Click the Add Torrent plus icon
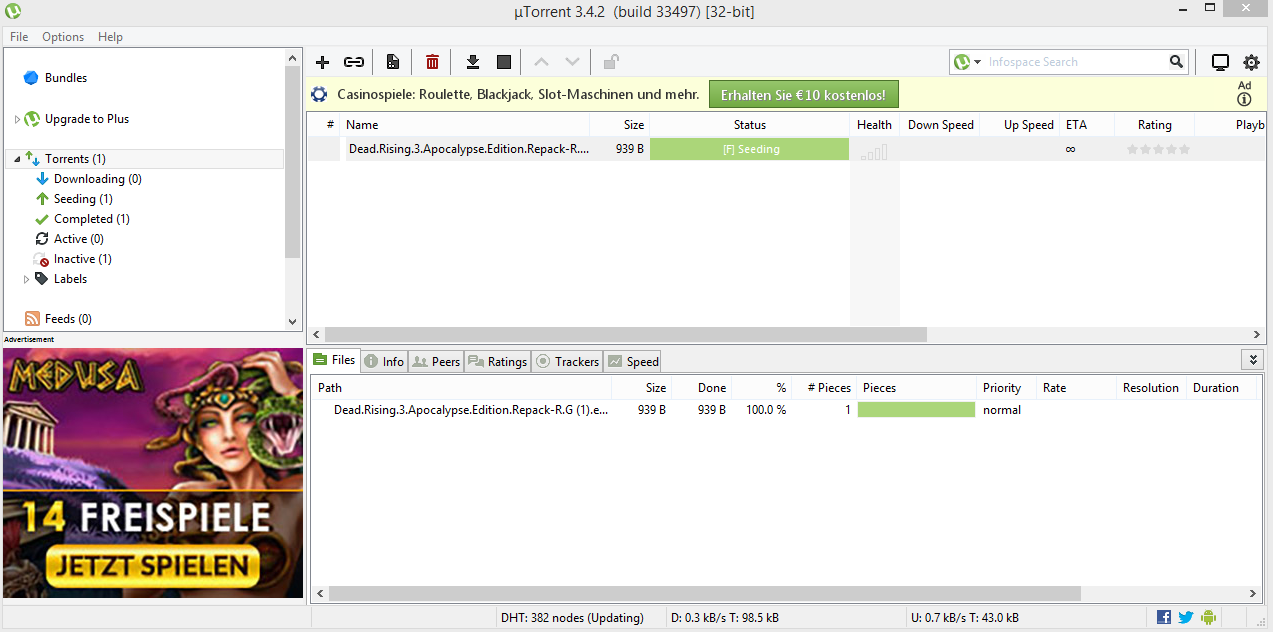This screenshot has width=1273, height=632. [x=322, y=62]
